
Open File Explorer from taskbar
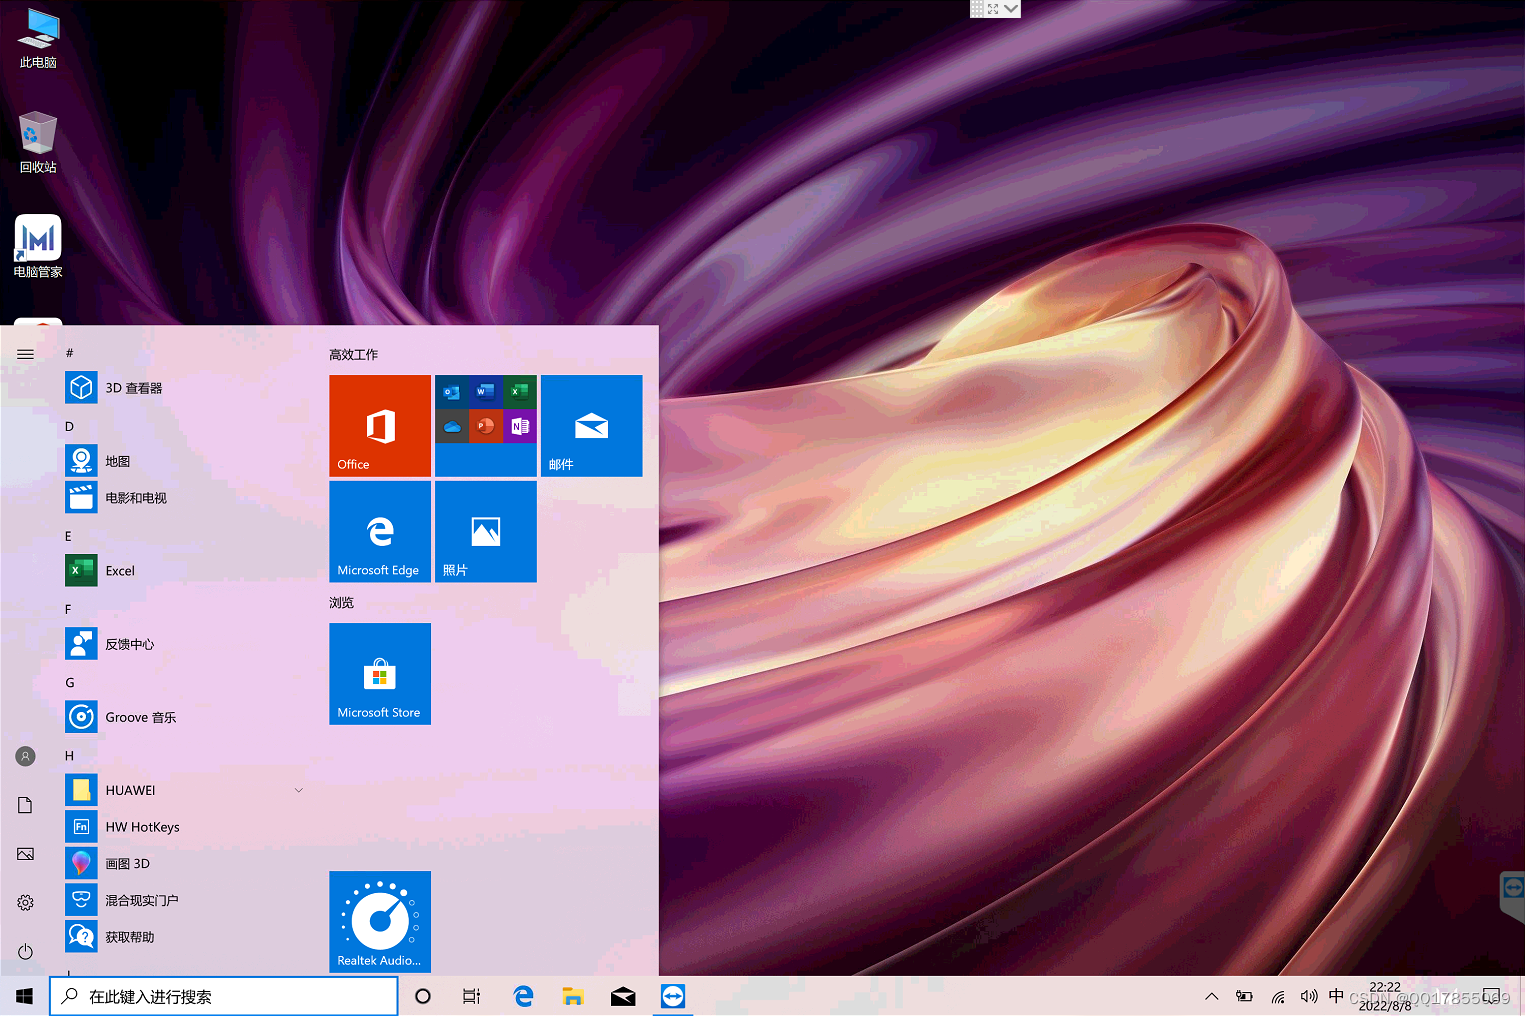click(x=573, y=996)
